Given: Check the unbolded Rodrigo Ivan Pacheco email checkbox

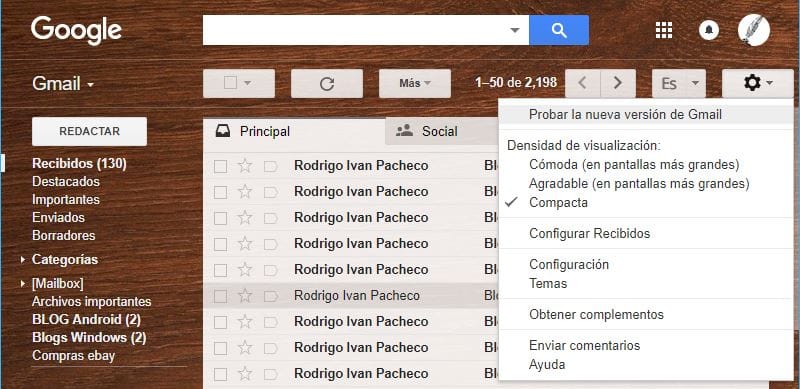Looking at the screenshot, I should point(220,296).
